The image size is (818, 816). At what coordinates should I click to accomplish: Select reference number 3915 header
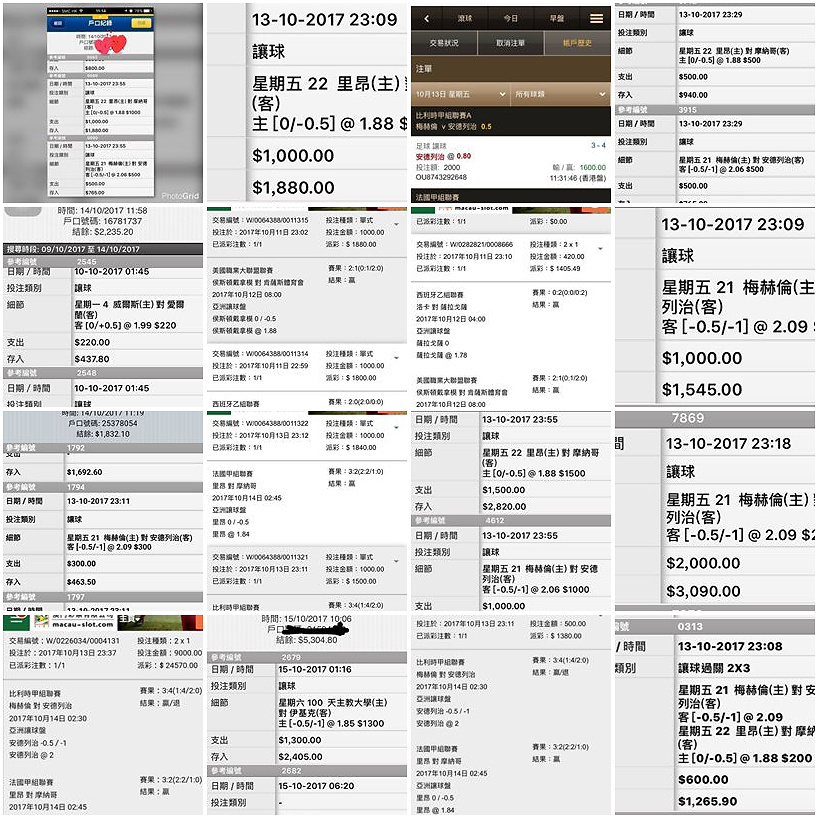tap(715, 110)
